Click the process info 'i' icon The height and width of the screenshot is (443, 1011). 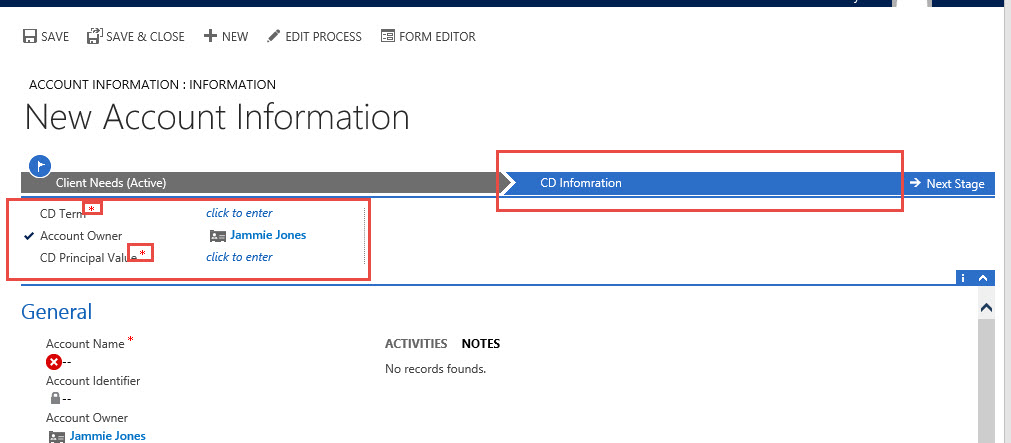pos(964,278)
